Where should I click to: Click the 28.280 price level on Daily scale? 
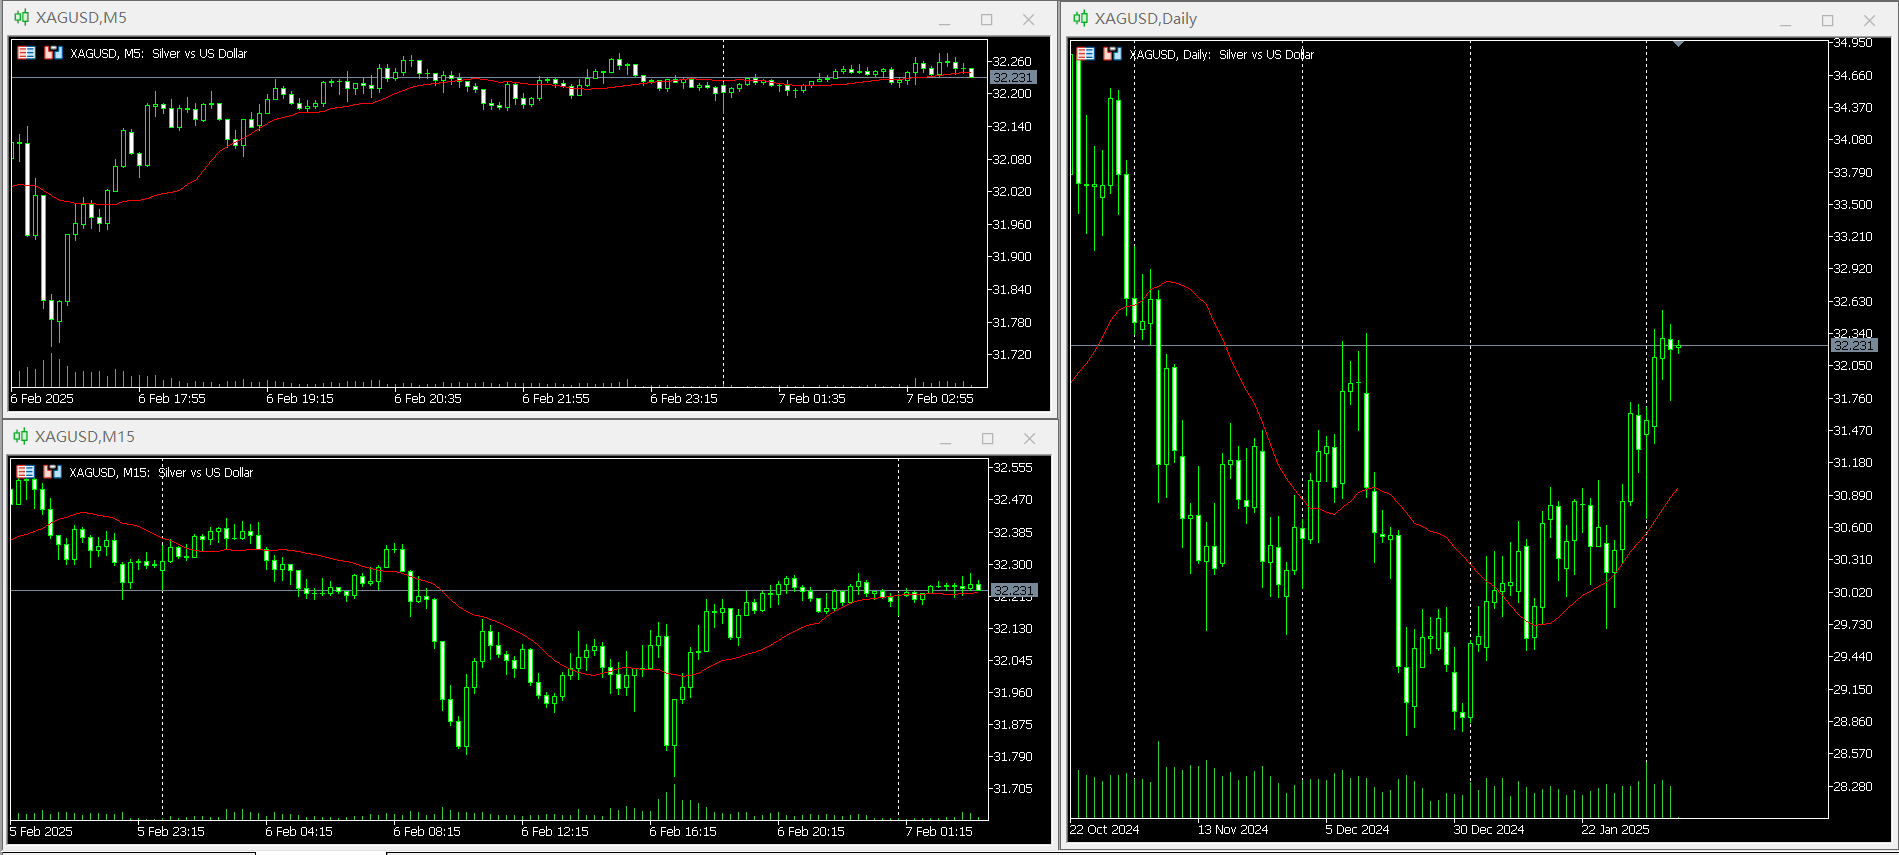point(1853,787)
